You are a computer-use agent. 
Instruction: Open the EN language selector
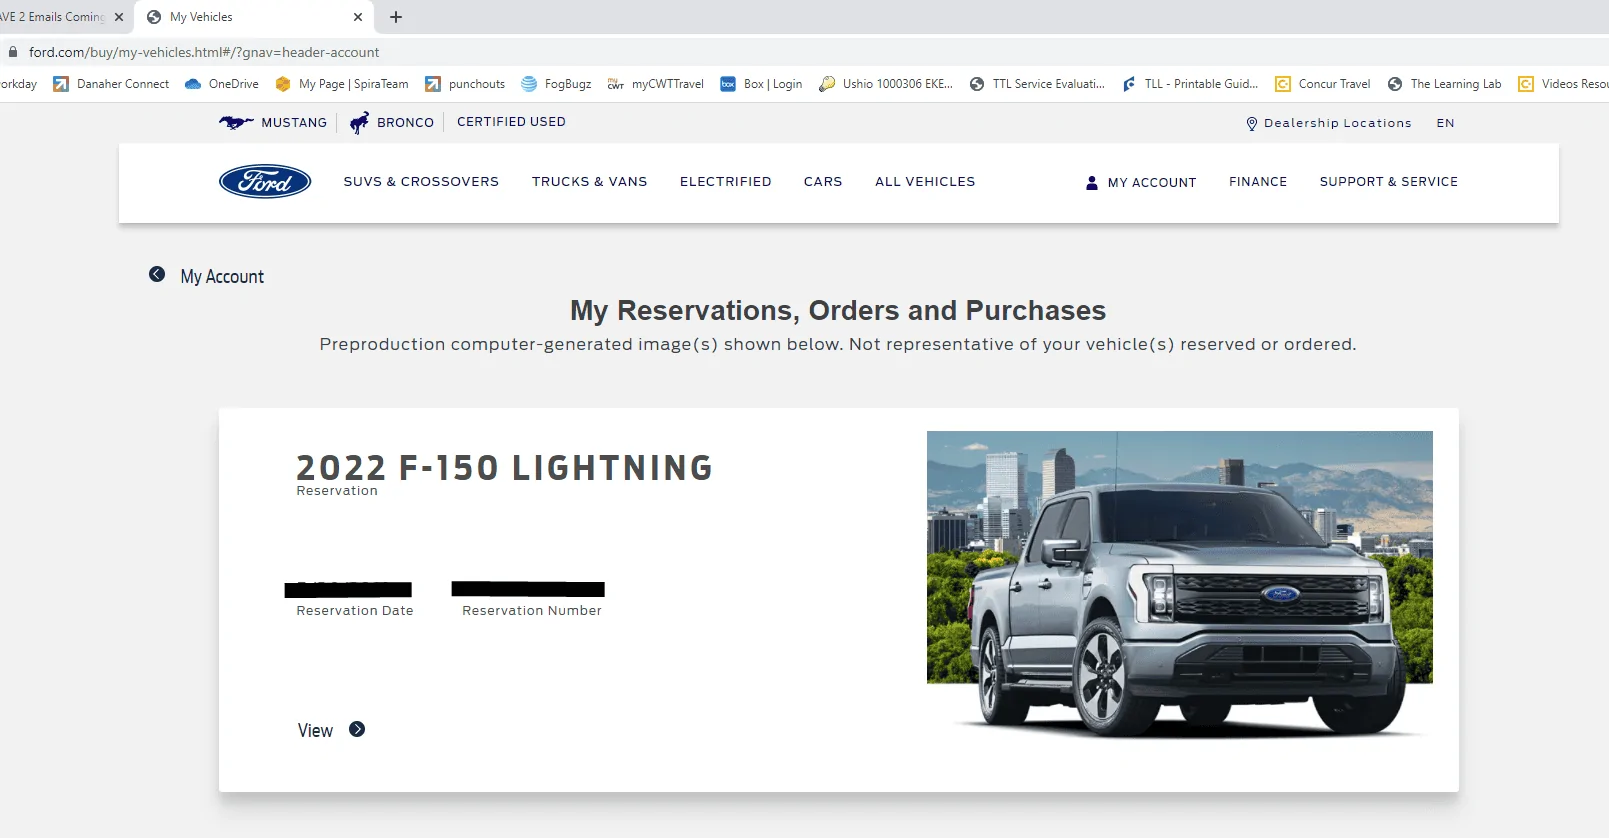point(1445,123)
